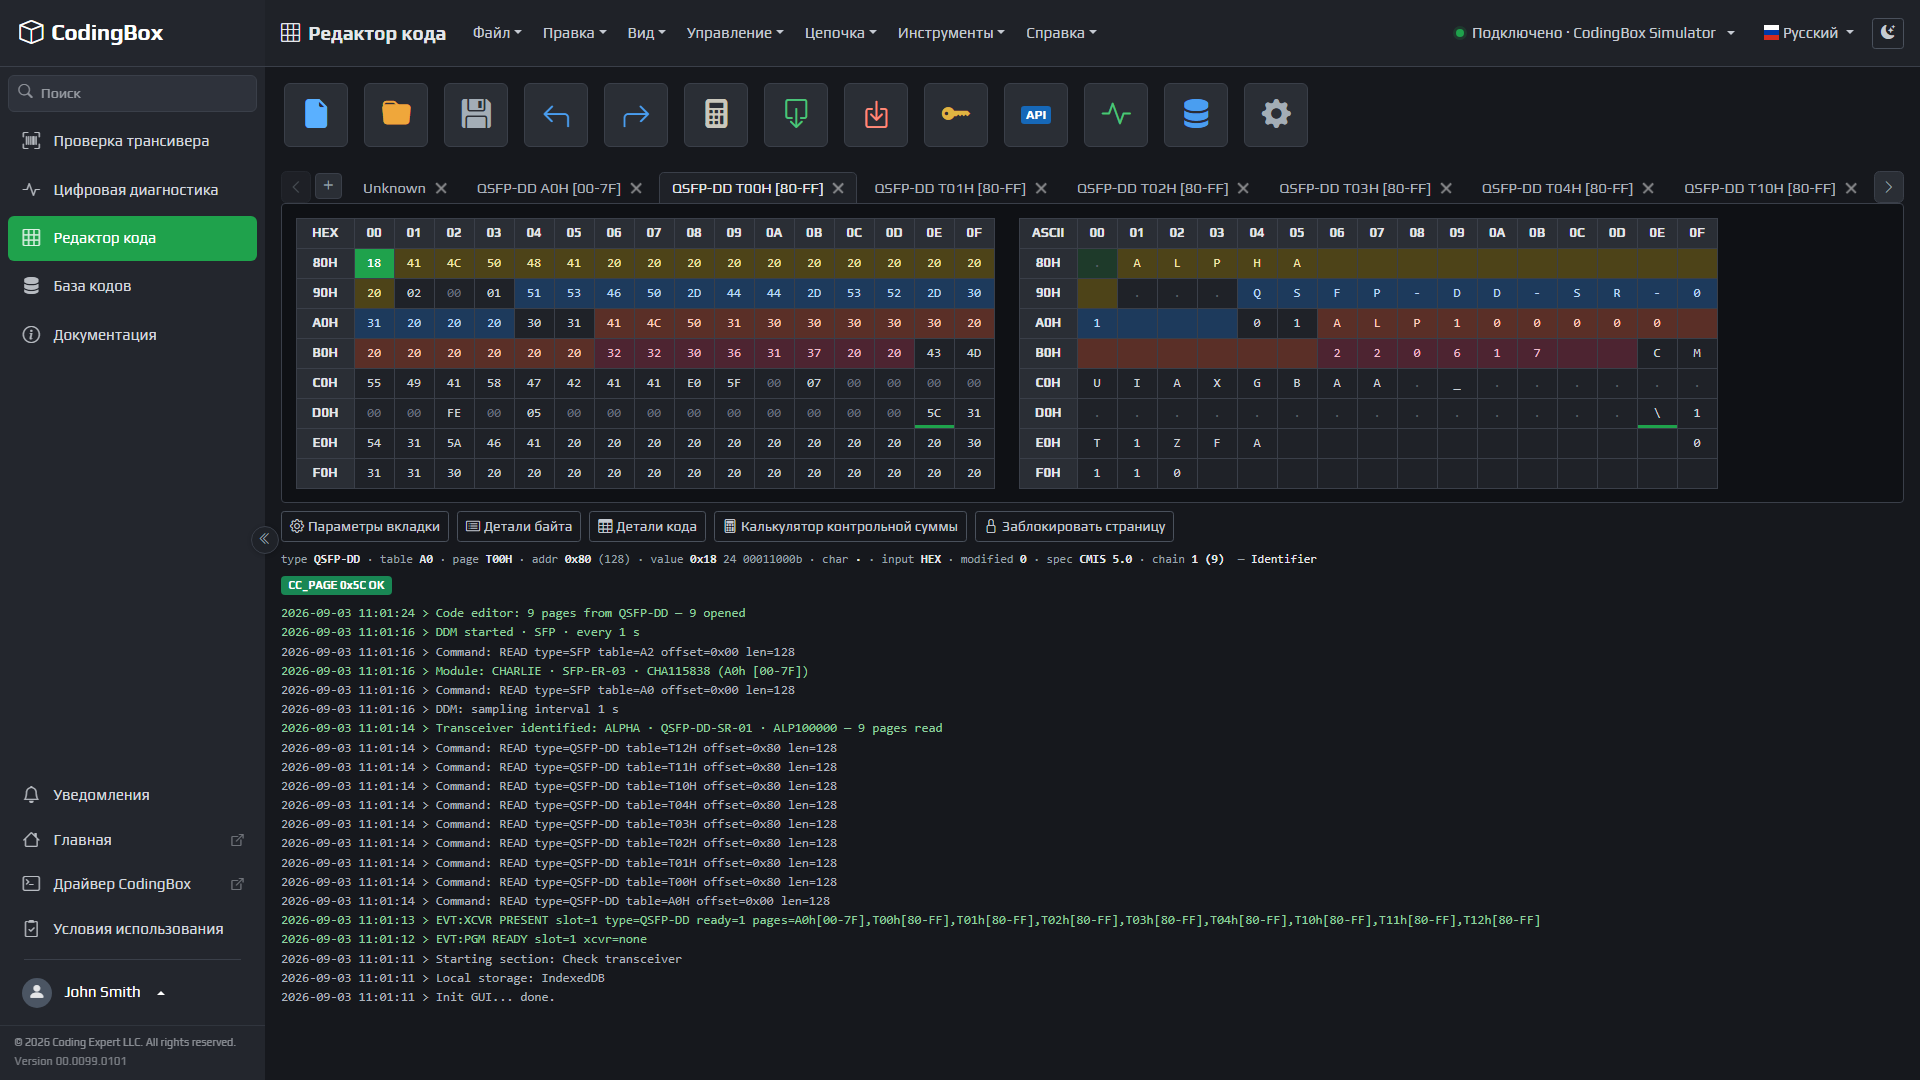Click the new file toolbar icon

(x=316, y=115)
